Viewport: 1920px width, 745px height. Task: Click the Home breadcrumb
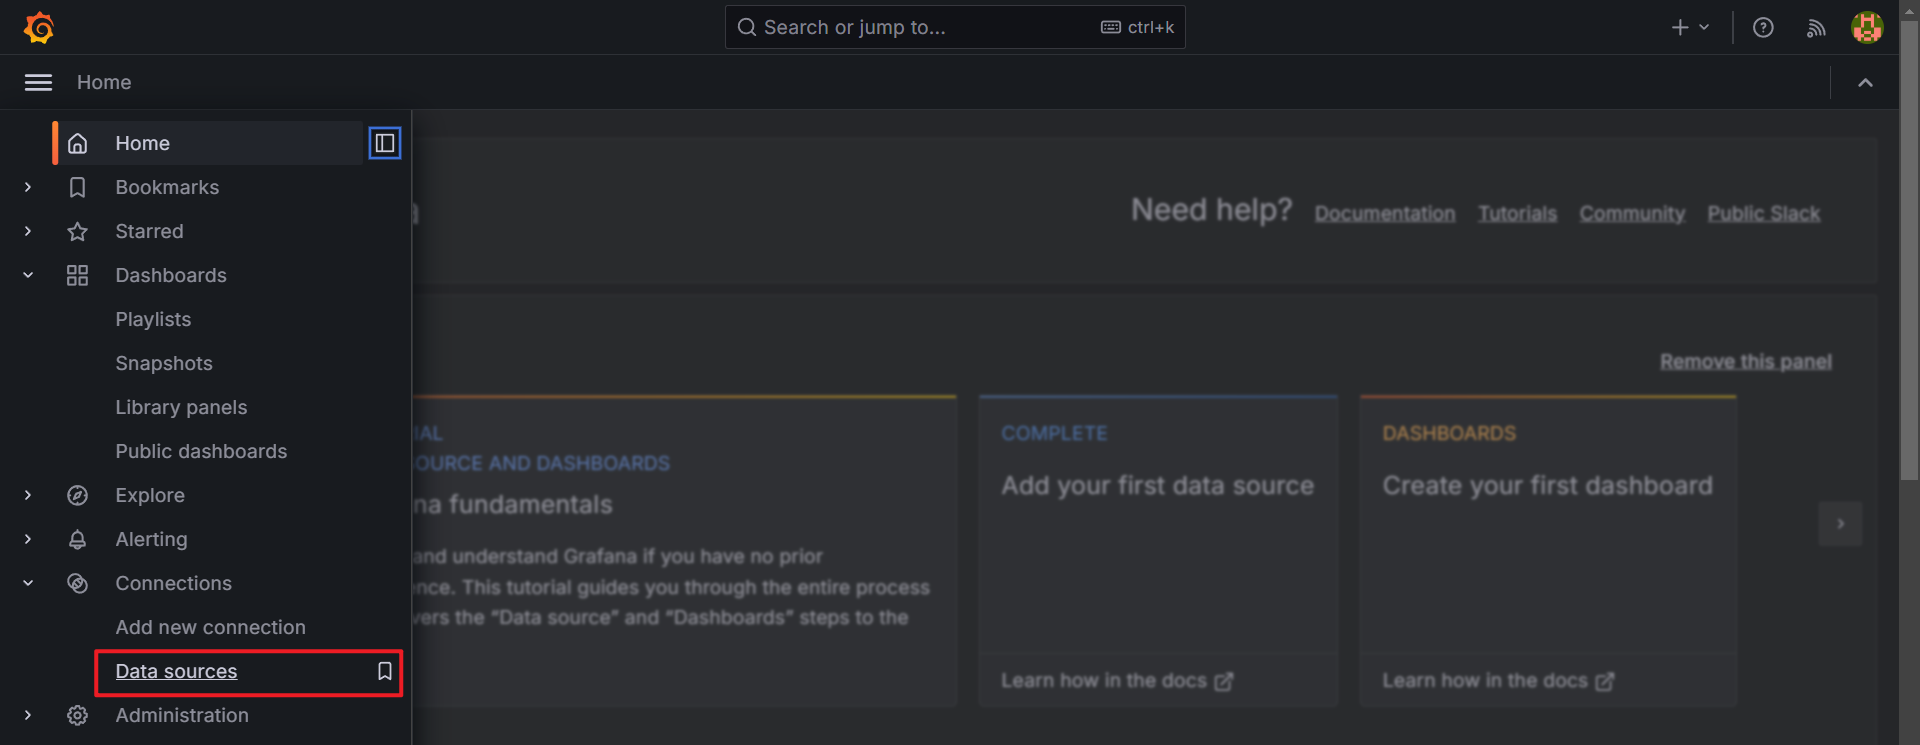[x=104, y=82]
